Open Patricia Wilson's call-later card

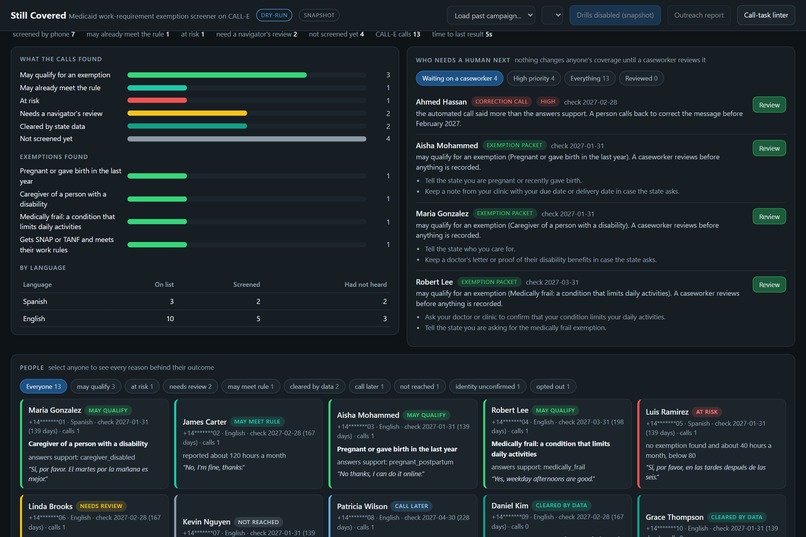403,516
